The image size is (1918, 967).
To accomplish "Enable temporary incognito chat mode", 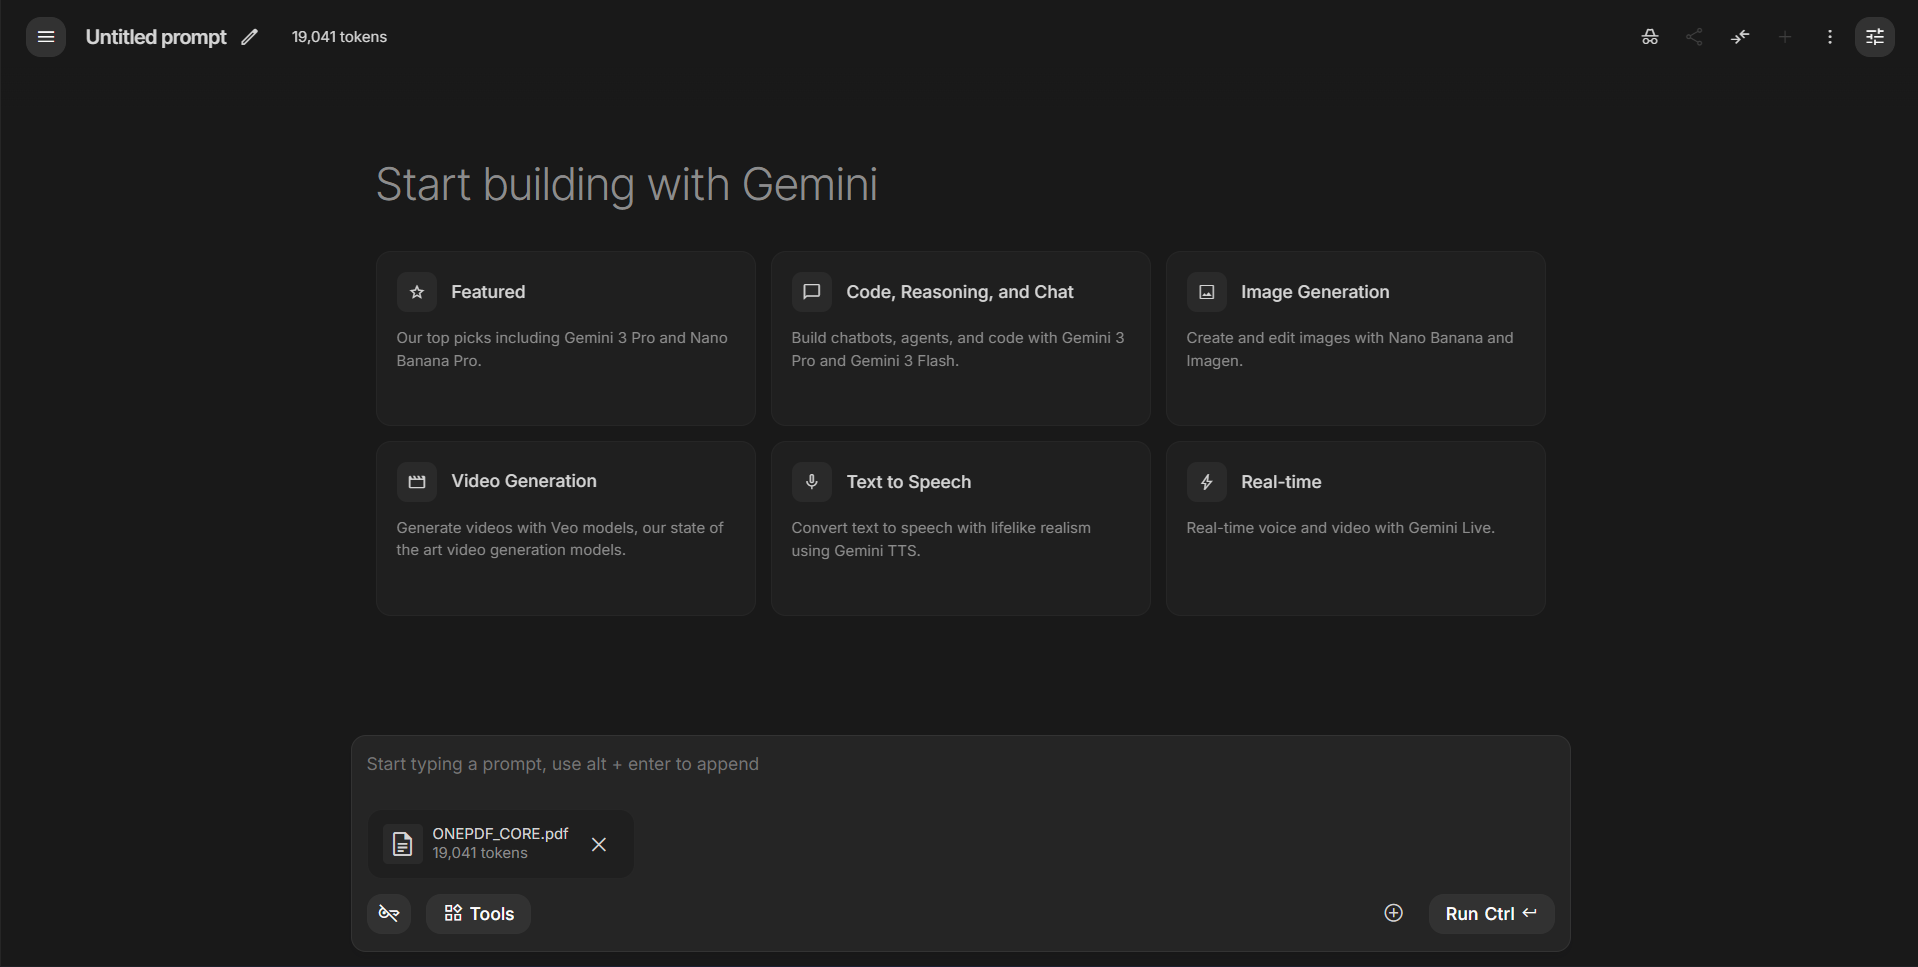I will click(1649, 36).
